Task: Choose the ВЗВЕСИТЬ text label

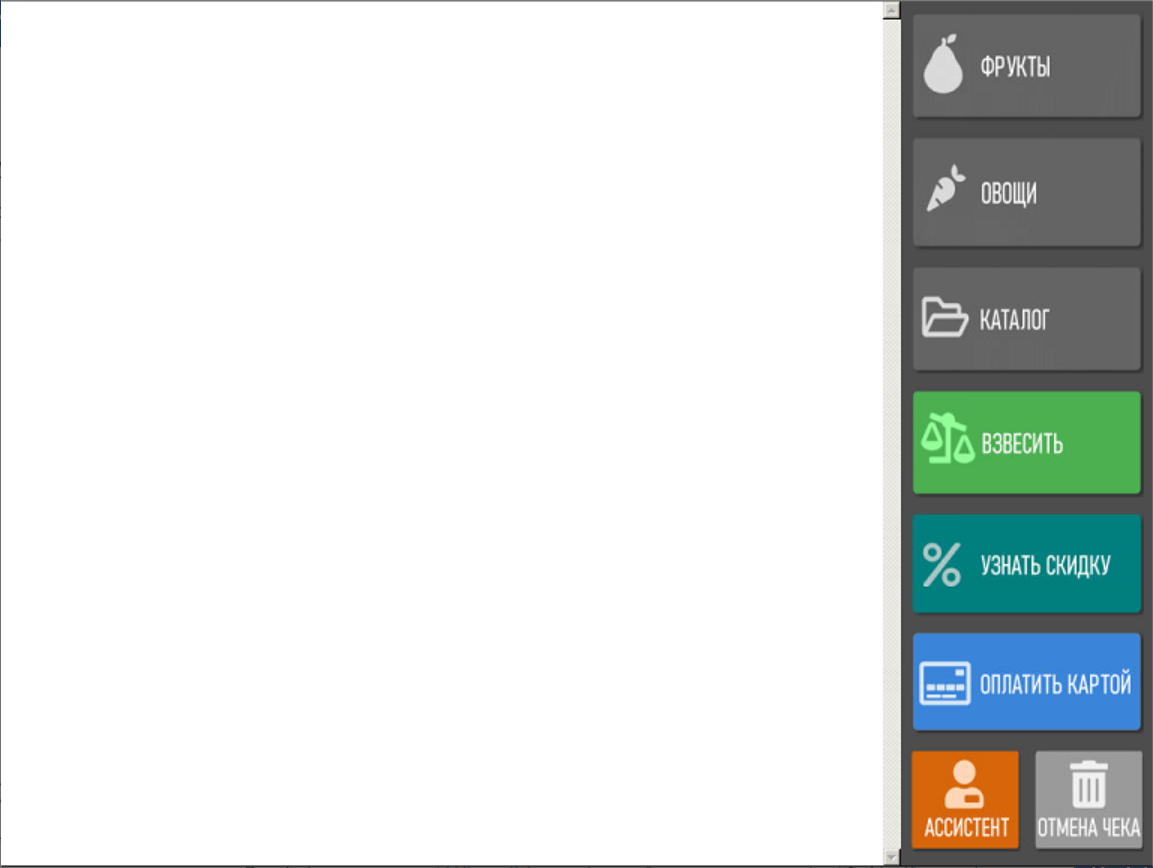Action: tap(1022, 444)
